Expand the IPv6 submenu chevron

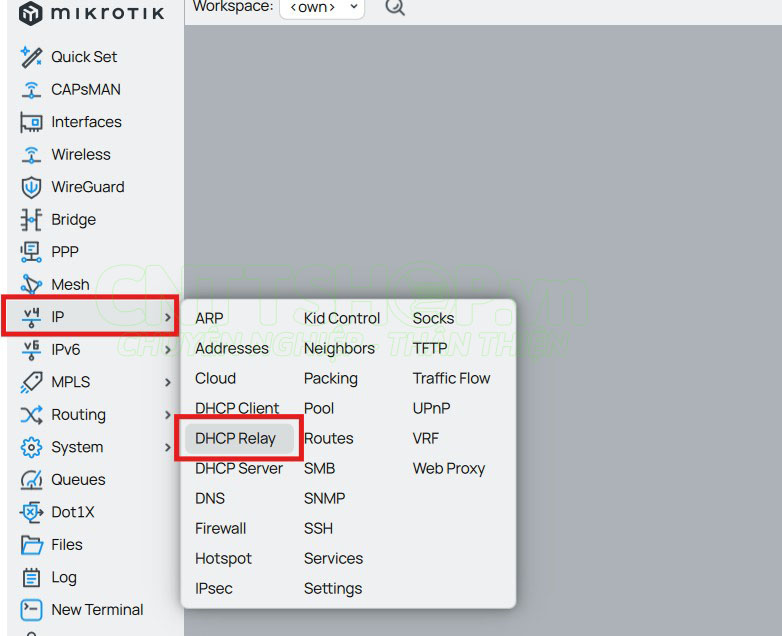(168, 350)
